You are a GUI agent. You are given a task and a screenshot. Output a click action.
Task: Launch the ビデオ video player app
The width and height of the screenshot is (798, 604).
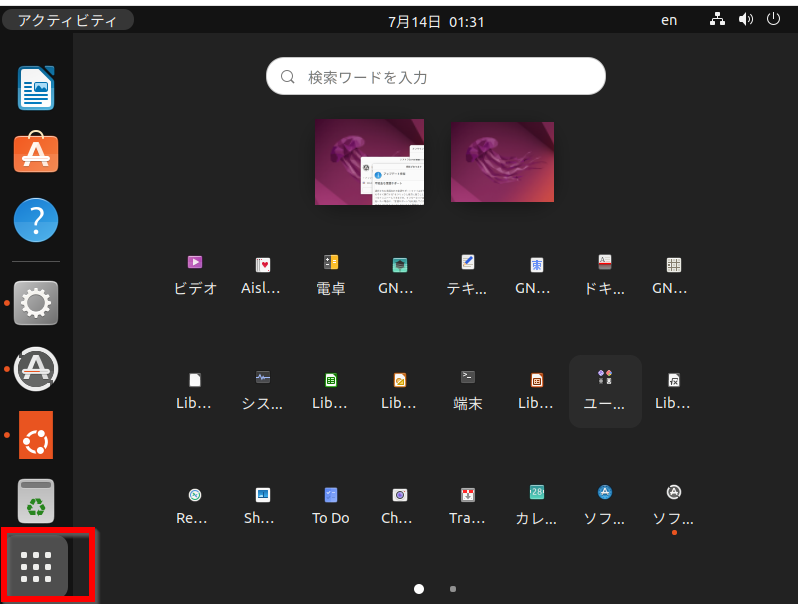(x=195, y=273)
